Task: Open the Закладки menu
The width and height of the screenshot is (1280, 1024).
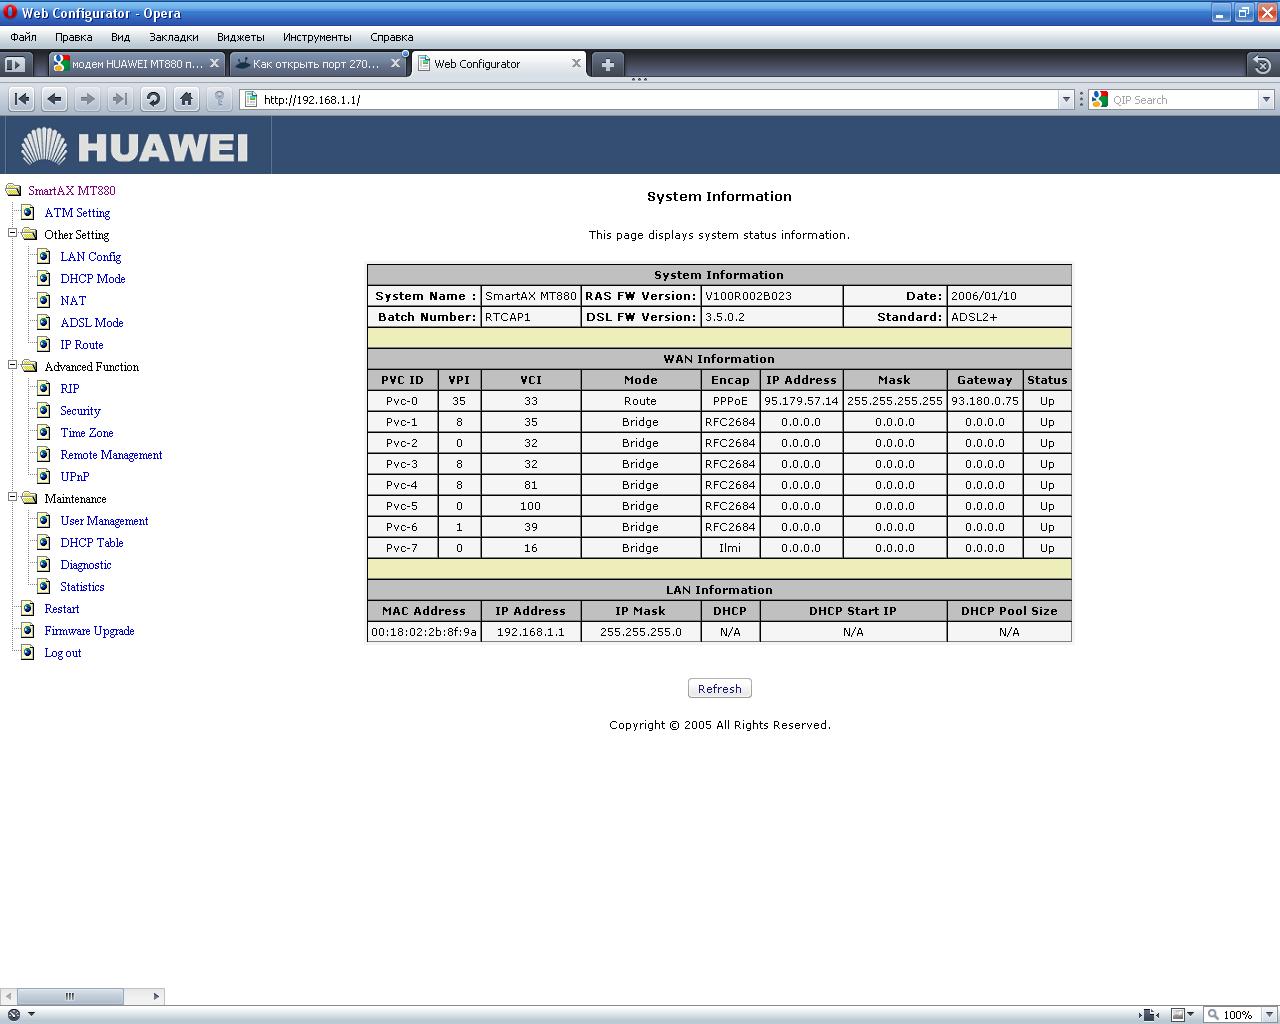Action: point(174,37)
